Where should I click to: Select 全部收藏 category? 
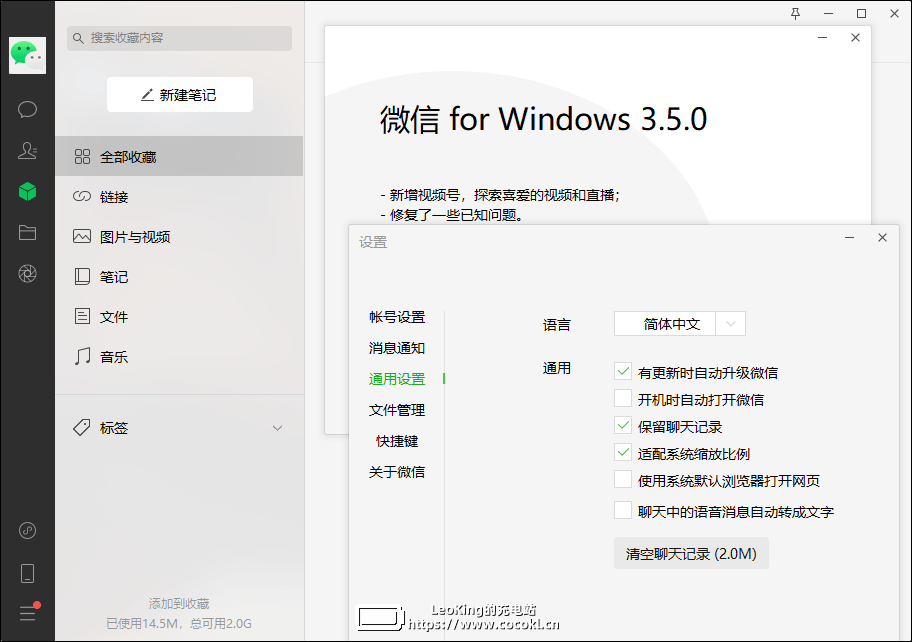pyautogui.click(x=179, y=156)
